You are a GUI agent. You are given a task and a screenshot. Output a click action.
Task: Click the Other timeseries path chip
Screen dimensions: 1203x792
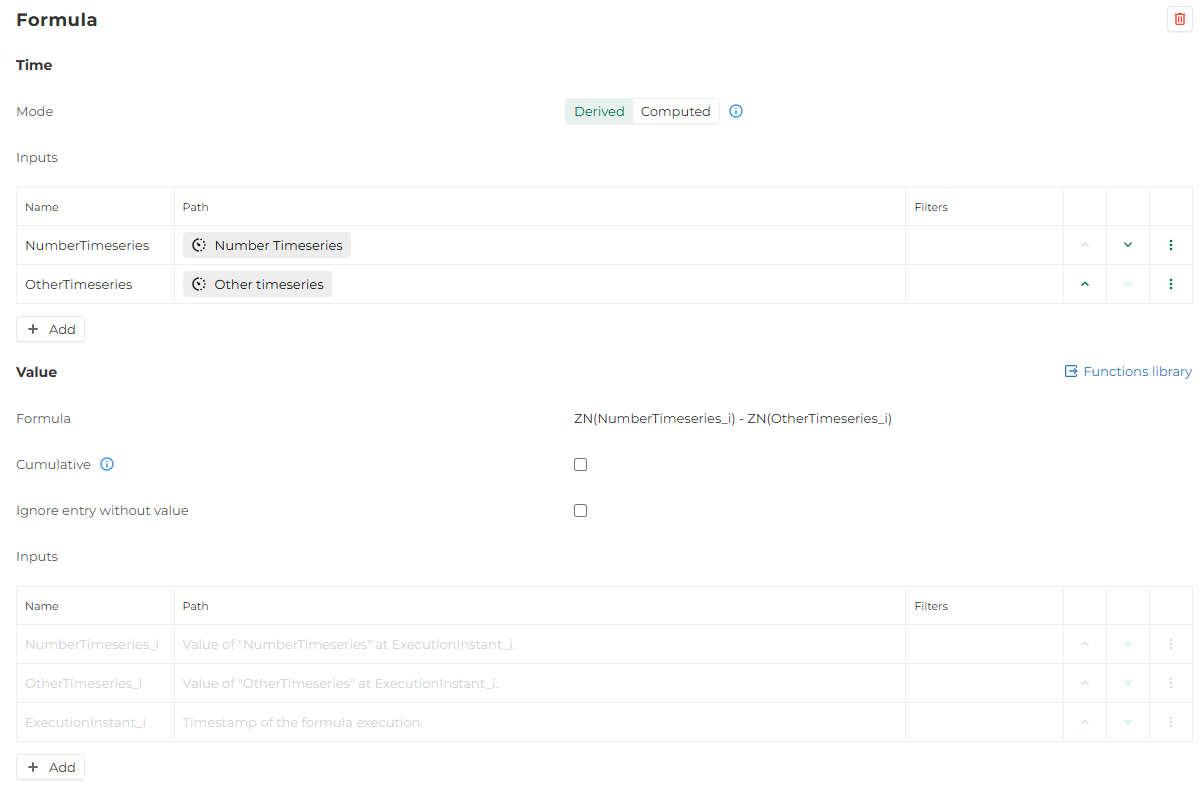pos(257,284)
